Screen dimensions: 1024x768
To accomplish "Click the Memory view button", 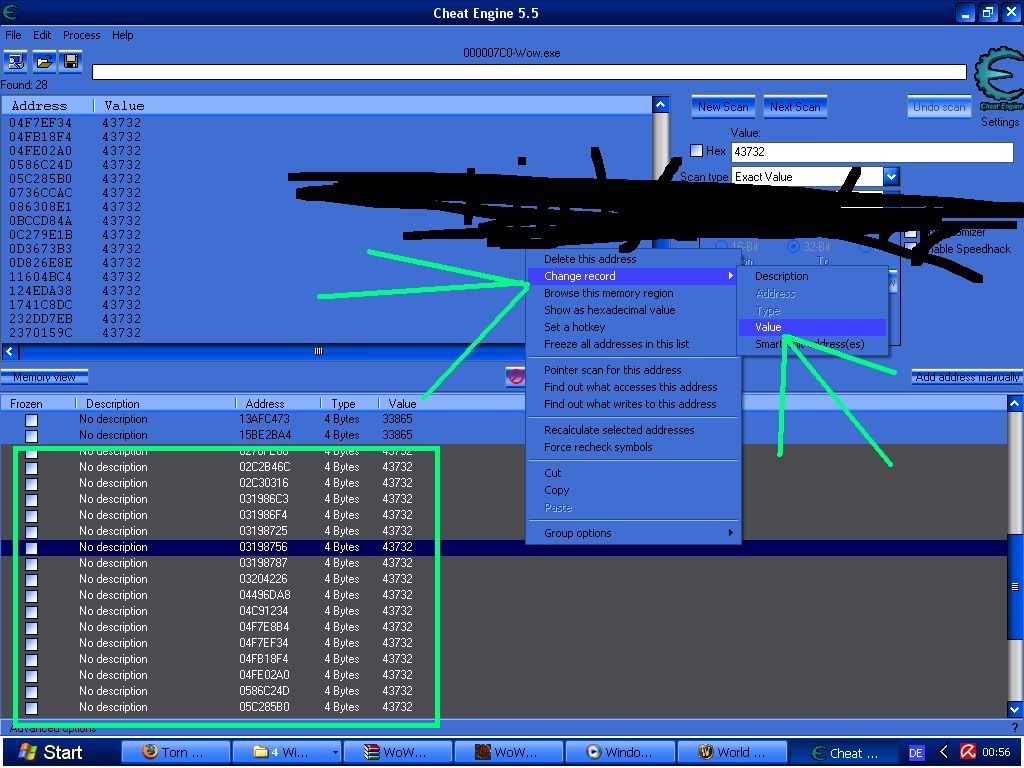I will coord(44,377).
